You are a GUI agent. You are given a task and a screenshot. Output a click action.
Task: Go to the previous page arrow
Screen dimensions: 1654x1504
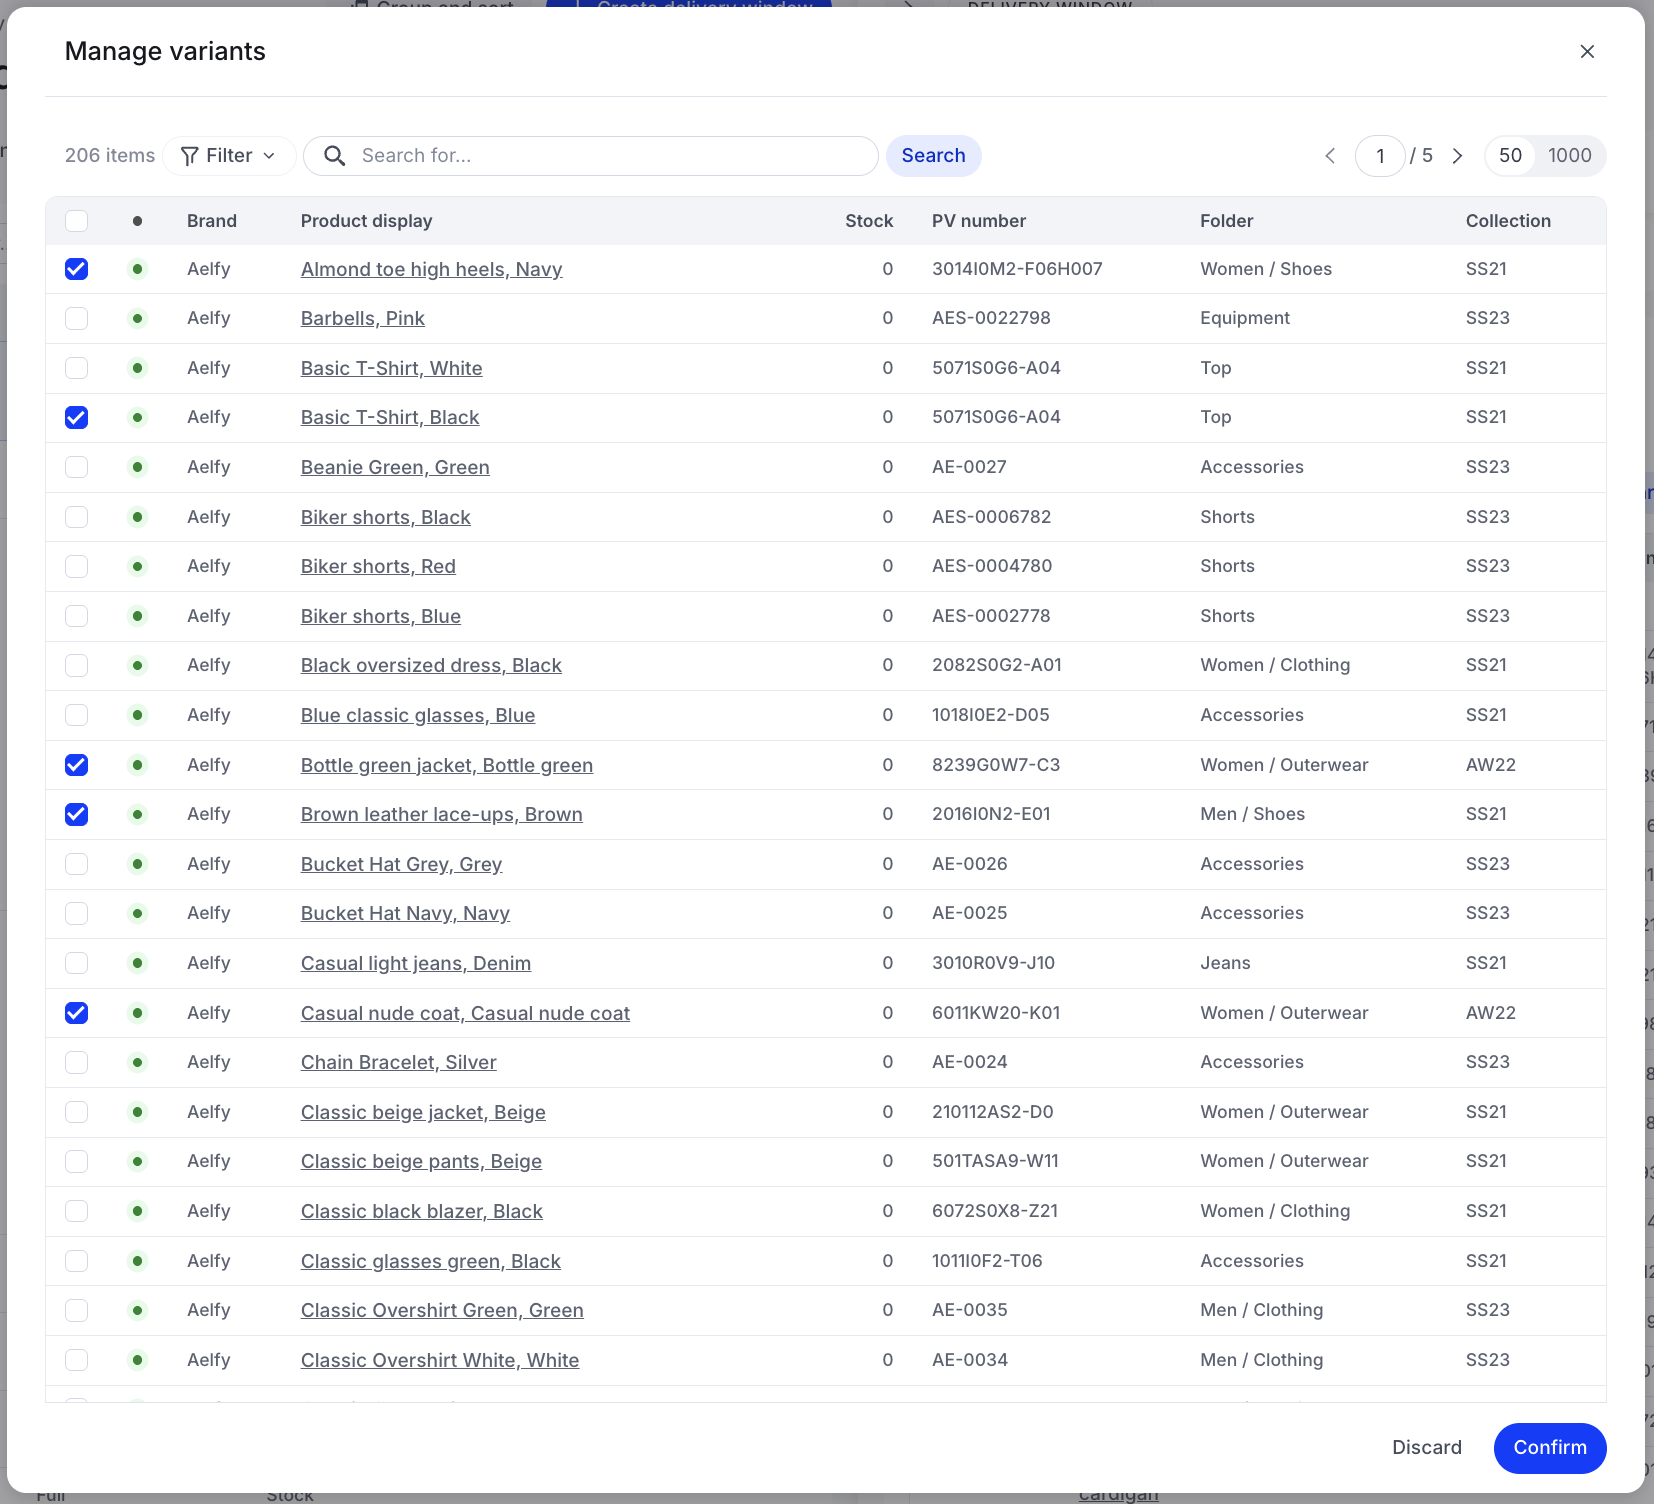pyautogui.click(x=1330, y=156)
